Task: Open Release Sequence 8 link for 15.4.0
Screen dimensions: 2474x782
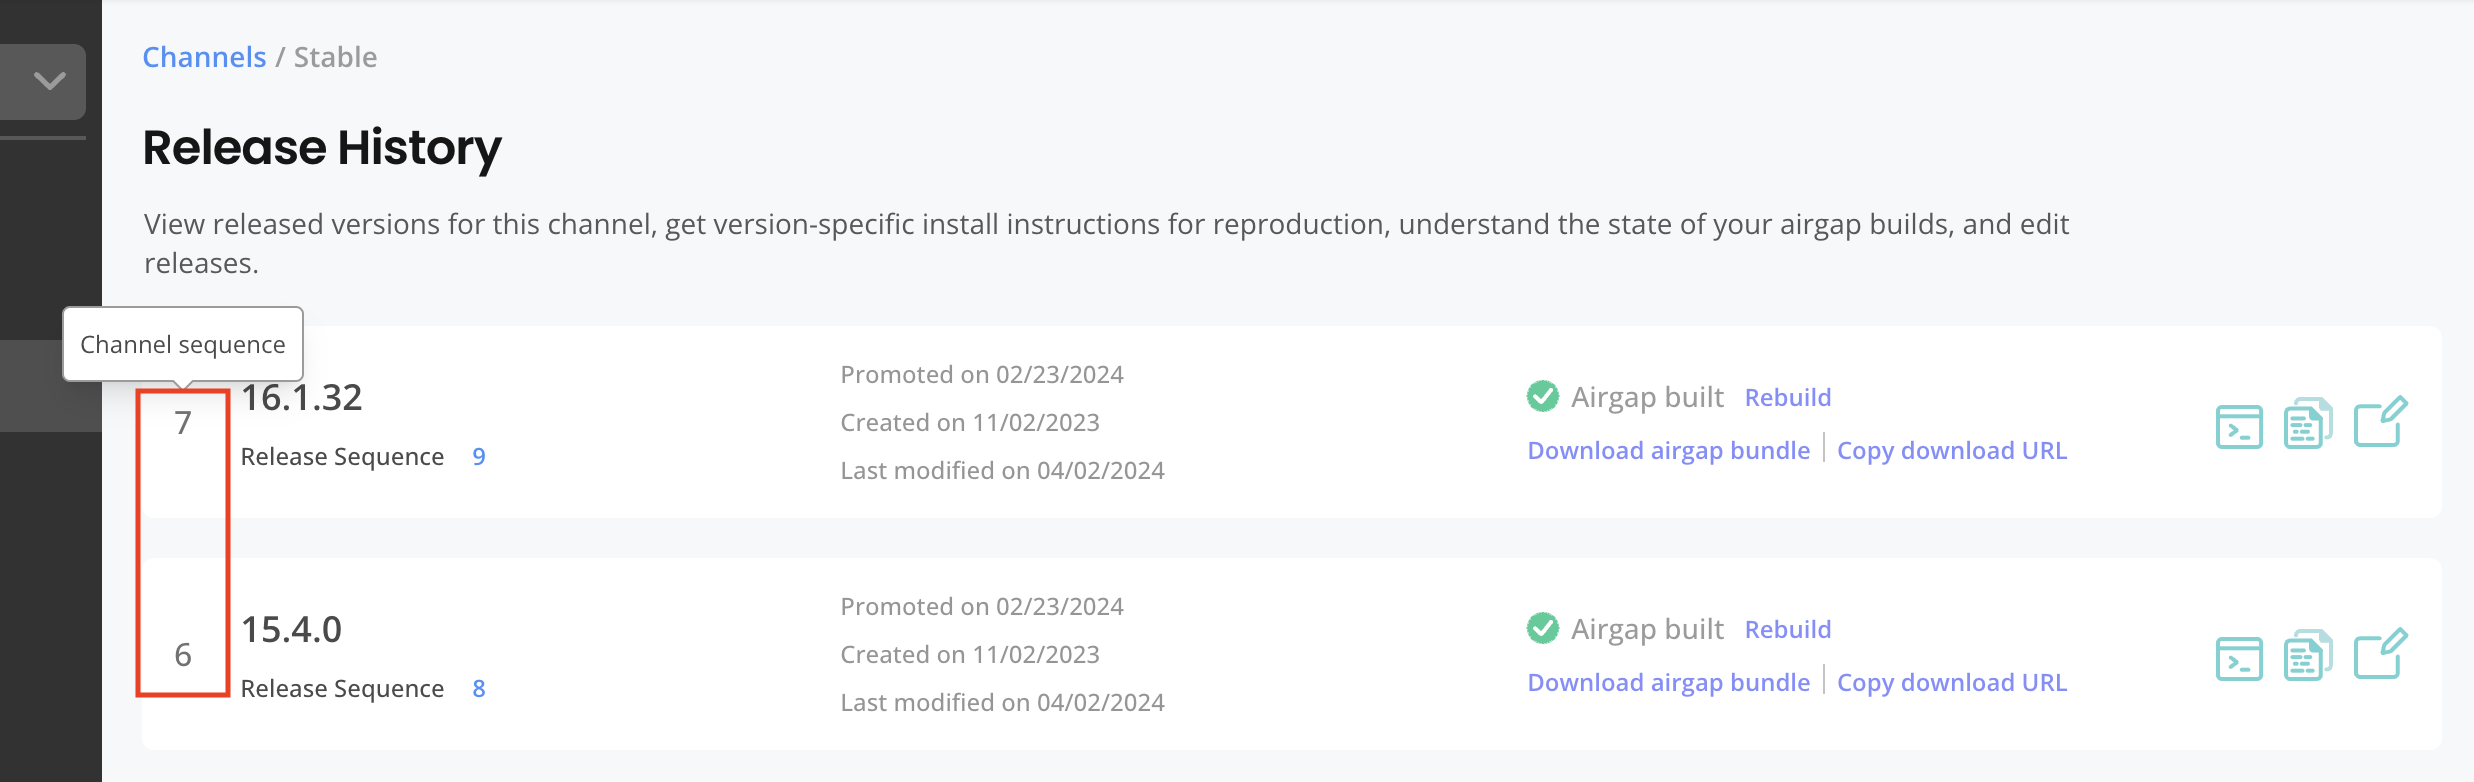Action: point(479,688)
